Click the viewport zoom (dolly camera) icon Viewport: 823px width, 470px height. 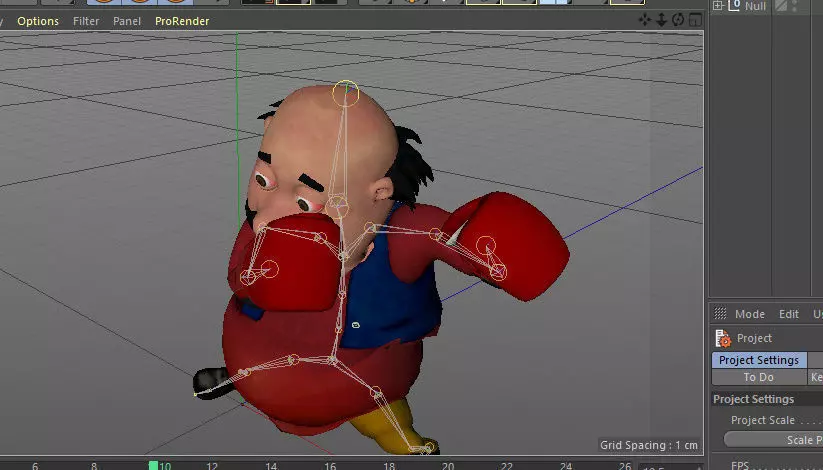point(661,20)
